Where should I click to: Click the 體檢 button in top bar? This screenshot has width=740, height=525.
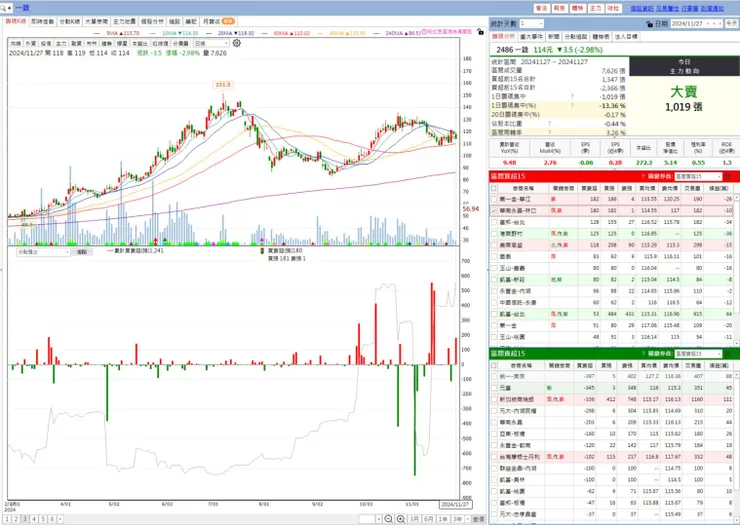point(577,8)
